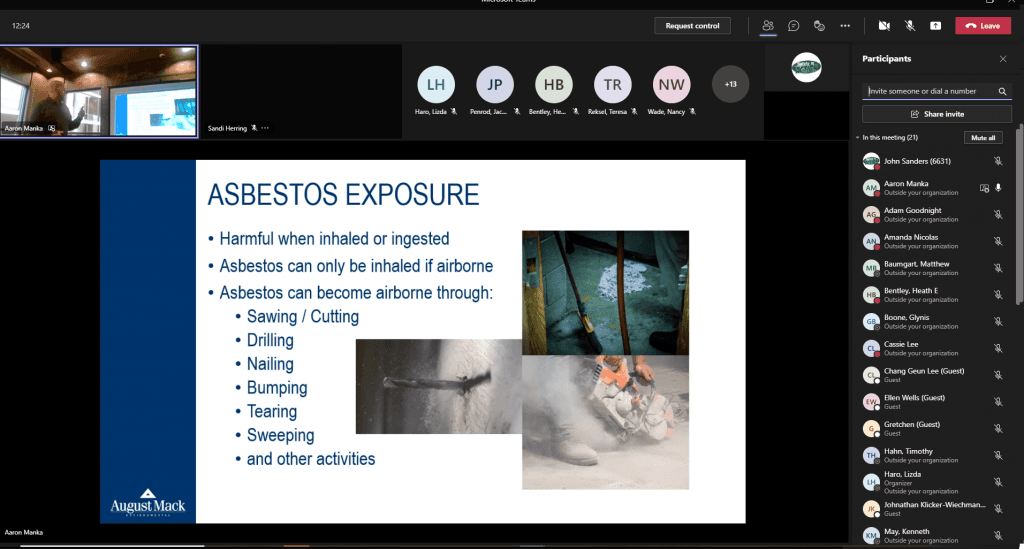
Task: Click Chang Geun Lee's muted mic icon
Action: pos(998,375)
